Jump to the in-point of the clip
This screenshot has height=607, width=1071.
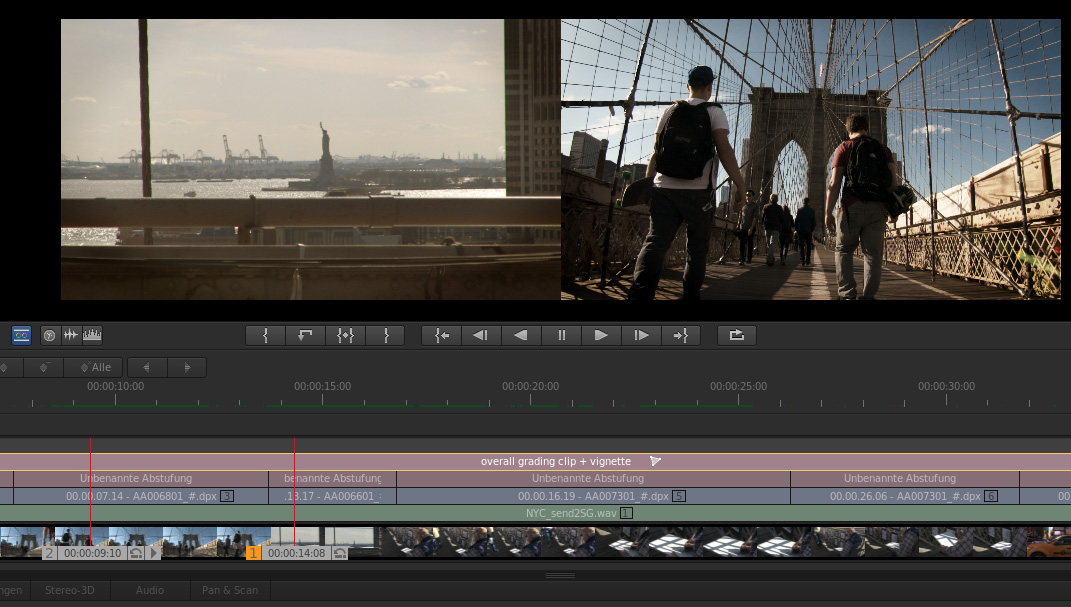coord(441,336)
